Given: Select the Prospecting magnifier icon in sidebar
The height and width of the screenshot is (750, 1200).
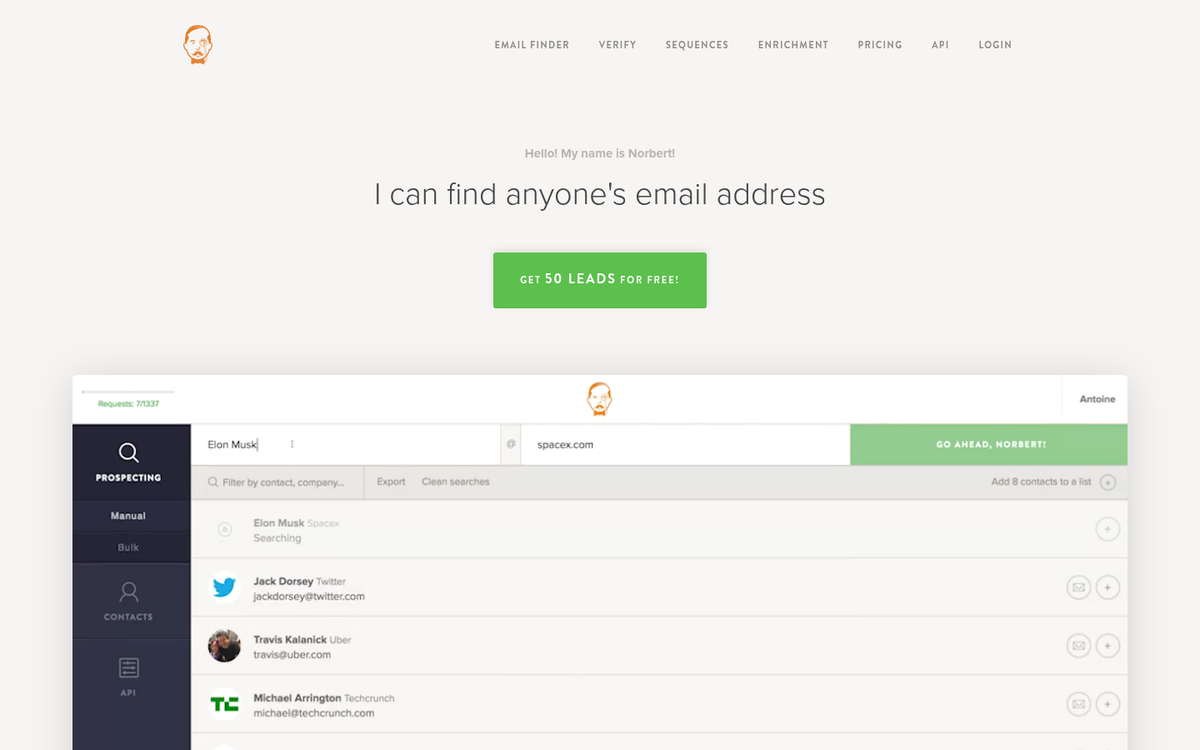Looking at the screenshot, I should [130, 452].
